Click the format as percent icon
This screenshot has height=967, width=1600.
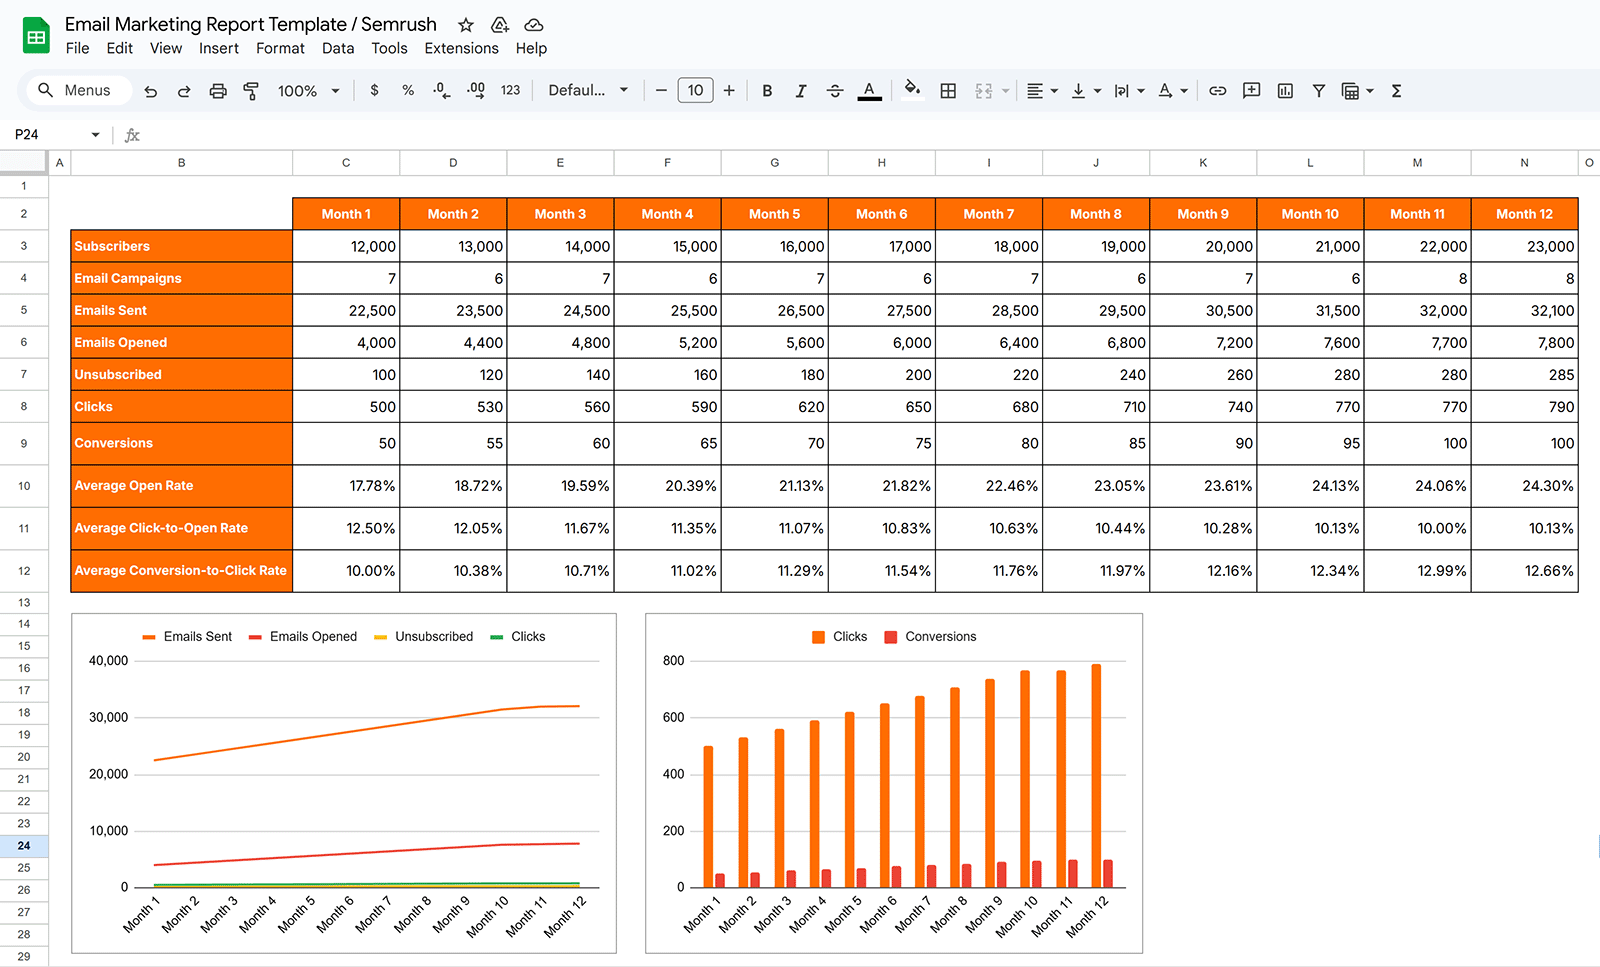(x=407, y=90)
